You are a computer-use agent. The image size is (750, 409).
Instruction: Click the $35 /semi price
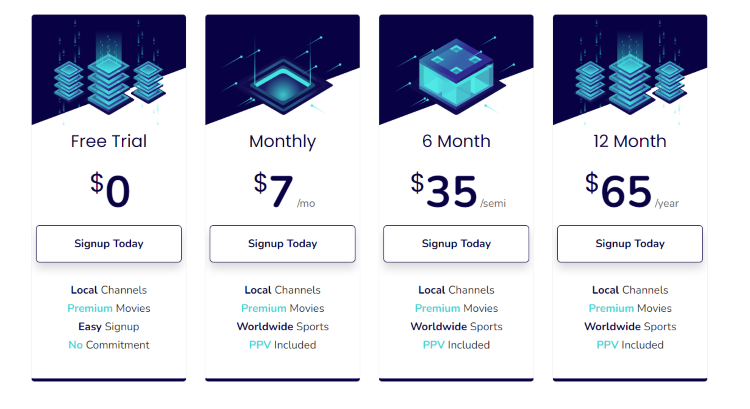click(456, 190)
